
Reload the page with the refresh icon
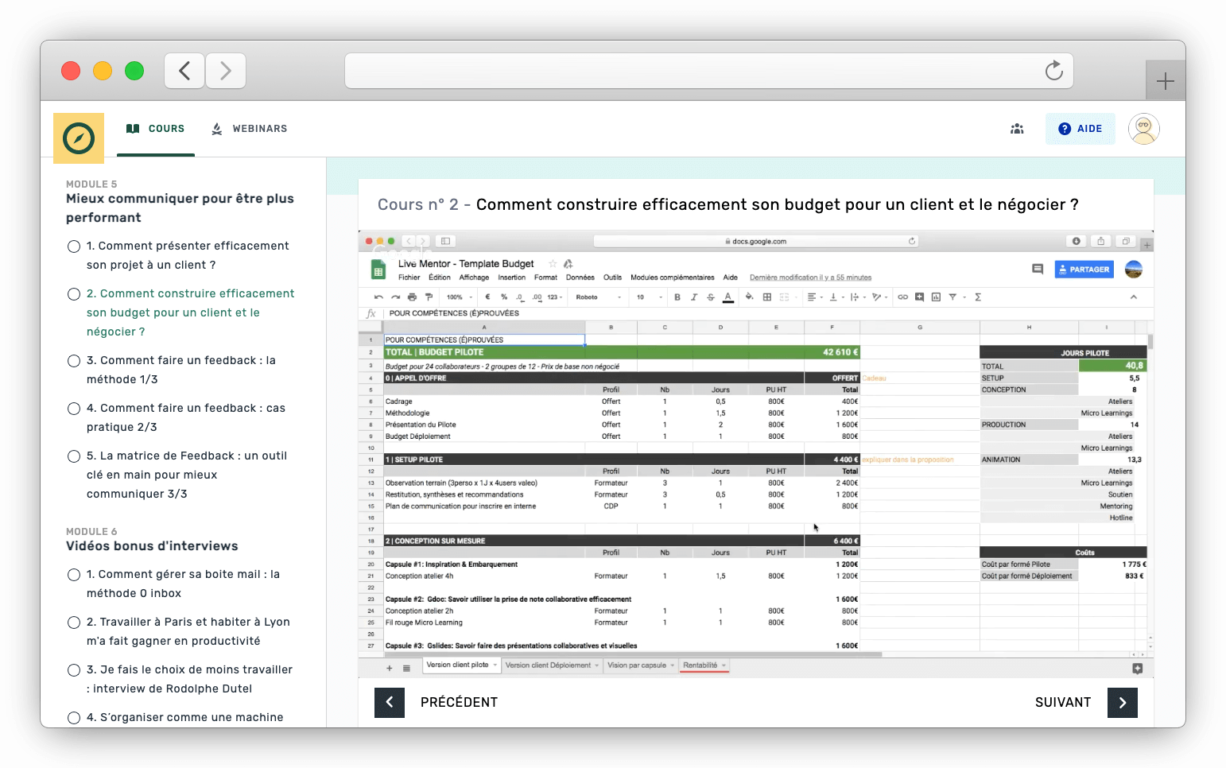tap(1053, 71)
